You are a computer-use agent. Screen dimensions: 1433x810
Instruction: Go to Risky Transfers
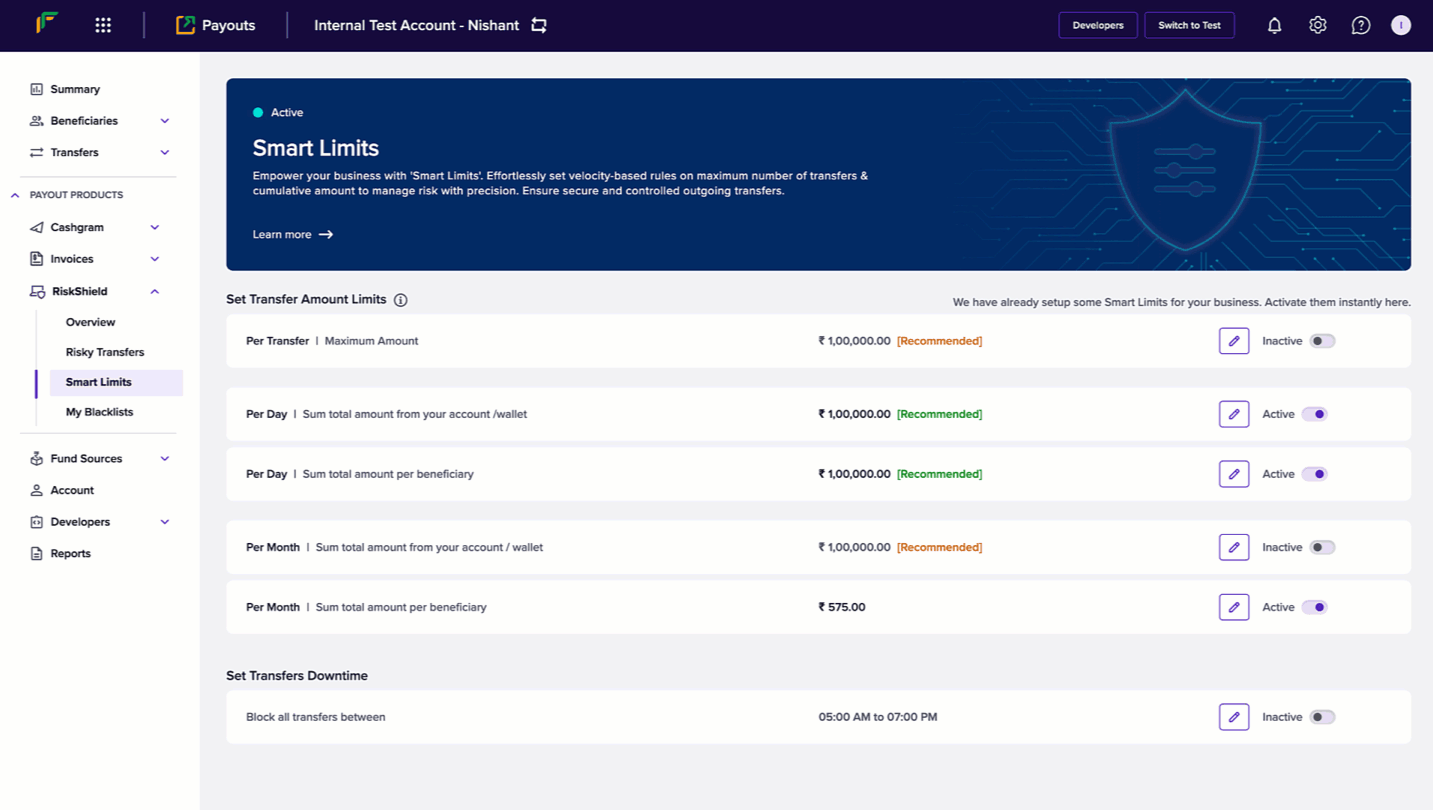click(x=105, y=352)
